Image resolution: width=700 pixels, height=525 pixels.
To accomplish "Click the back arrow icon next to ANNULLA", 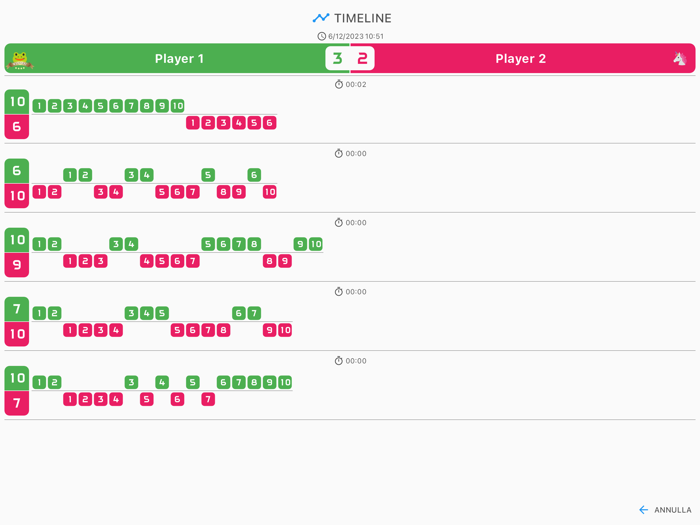I will 643,510.
